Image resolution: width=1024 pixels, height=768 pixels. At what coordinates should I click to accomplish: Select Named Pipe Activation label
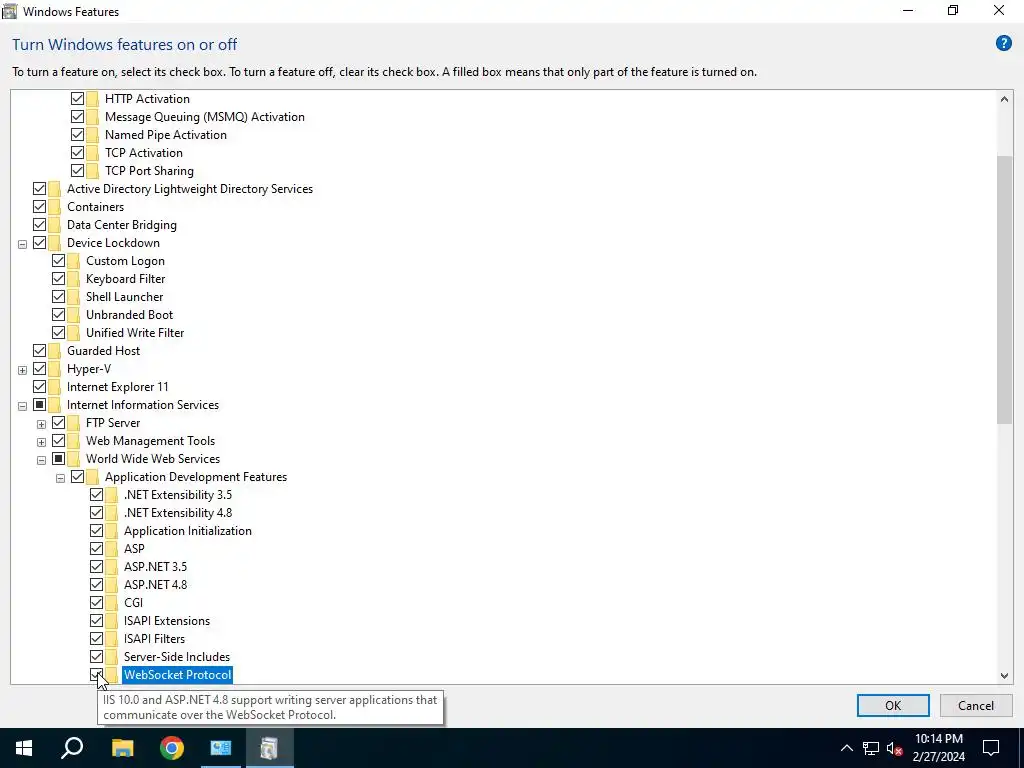pyautogui.click(x=166, y=135)
